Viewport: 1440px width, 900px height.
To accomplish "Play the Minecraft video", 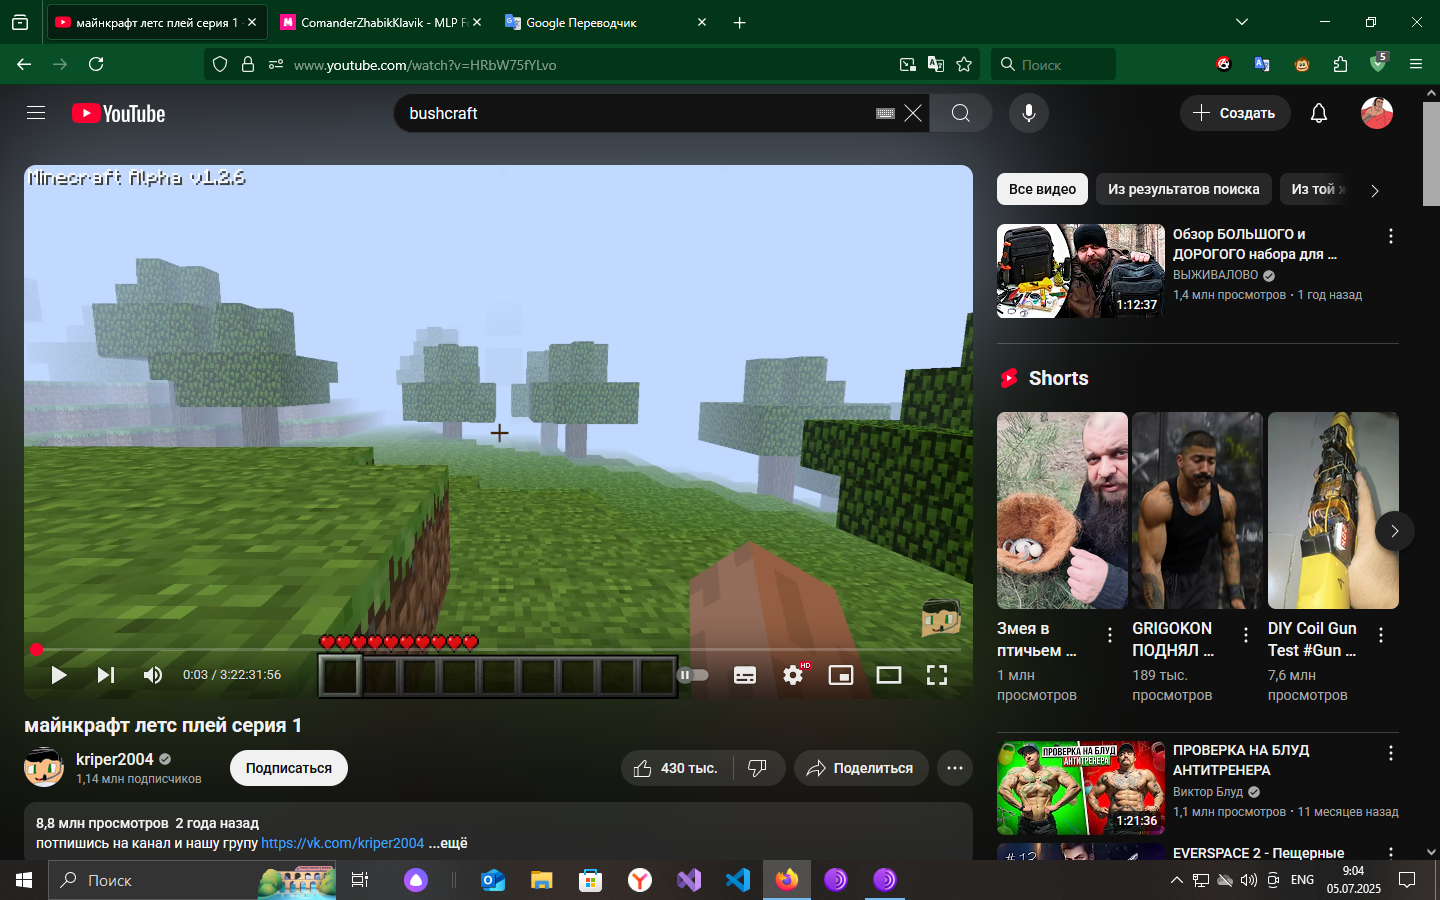I will coord(58,675).
